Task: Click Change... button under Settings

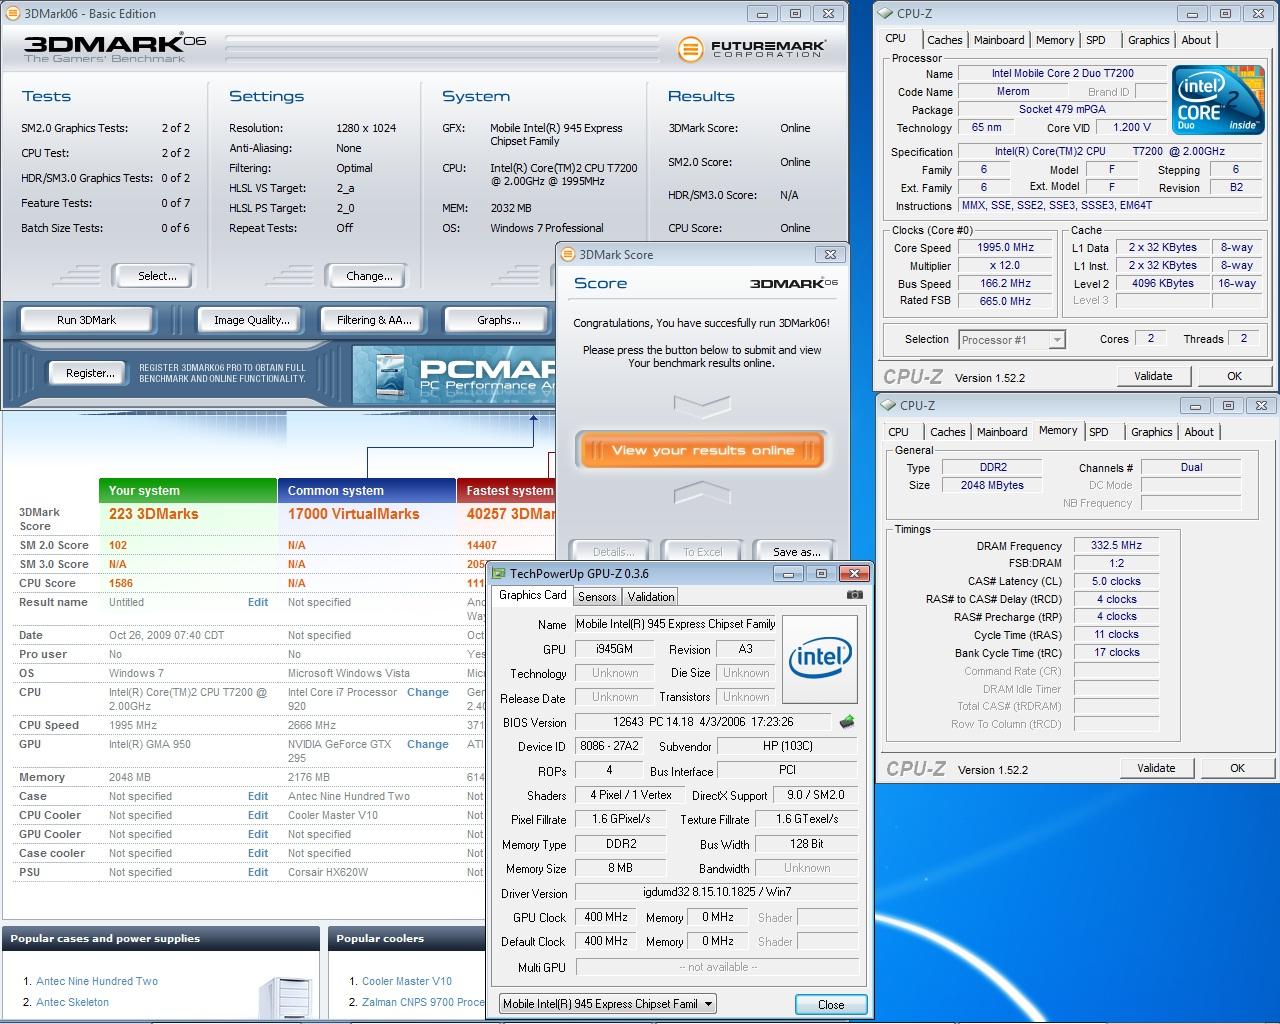Action: click(x=369, y=276)
